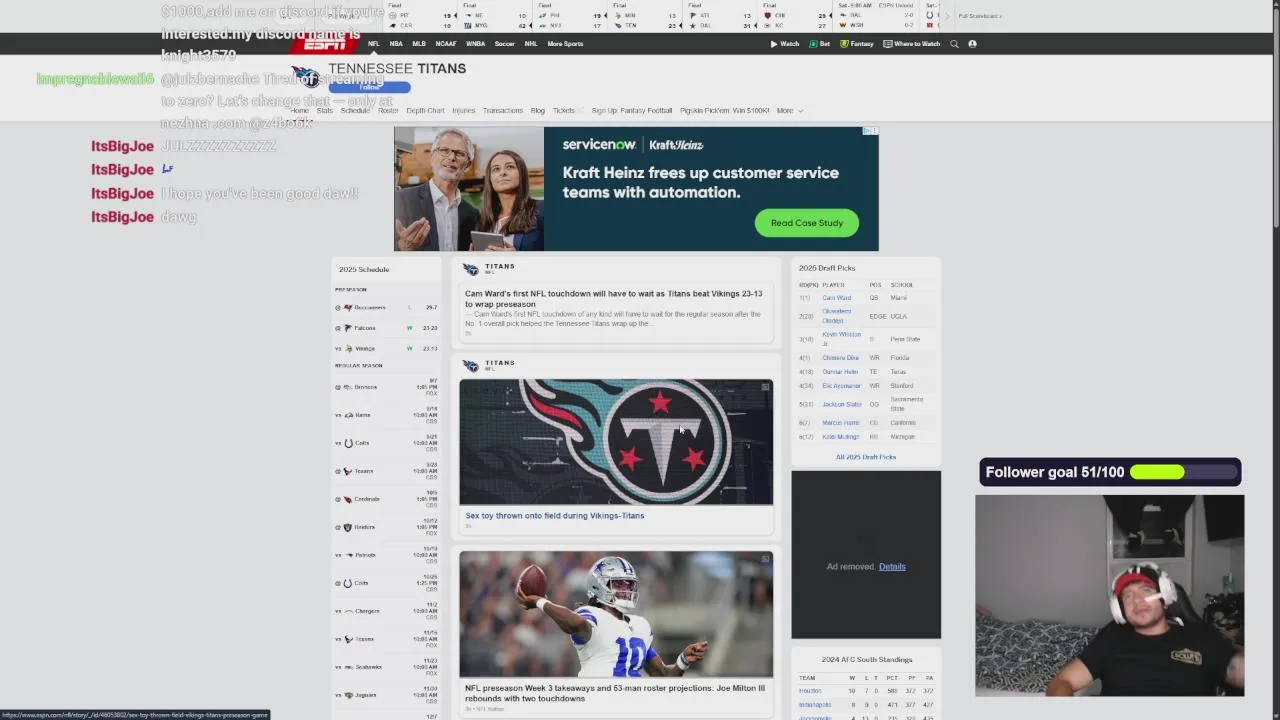Open All 2025 Draft Picks link
The height and width of the screenshot is (720, 1280).
click(x=866, y=457)
